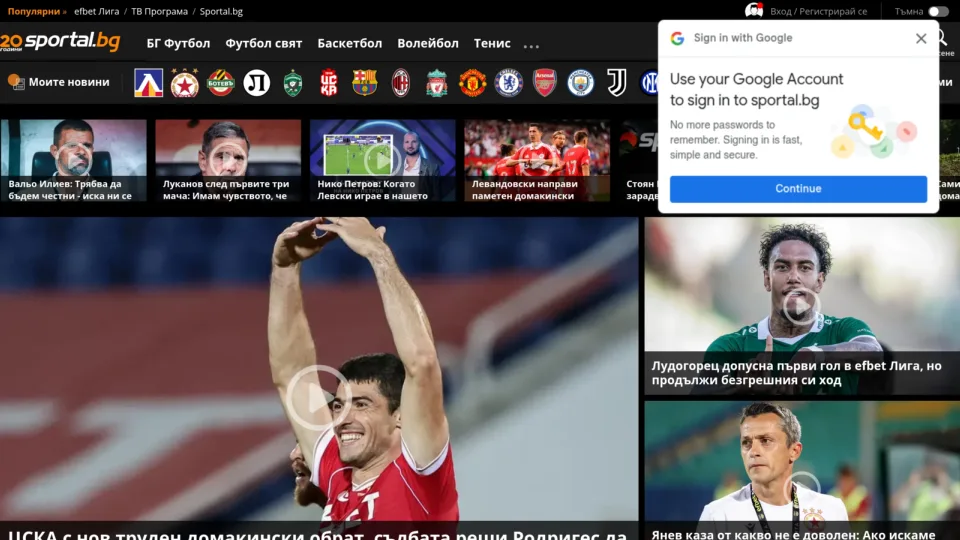Play the Ludogorets article video
This screenshot has height=540, width=960.
tap(801, 307)
